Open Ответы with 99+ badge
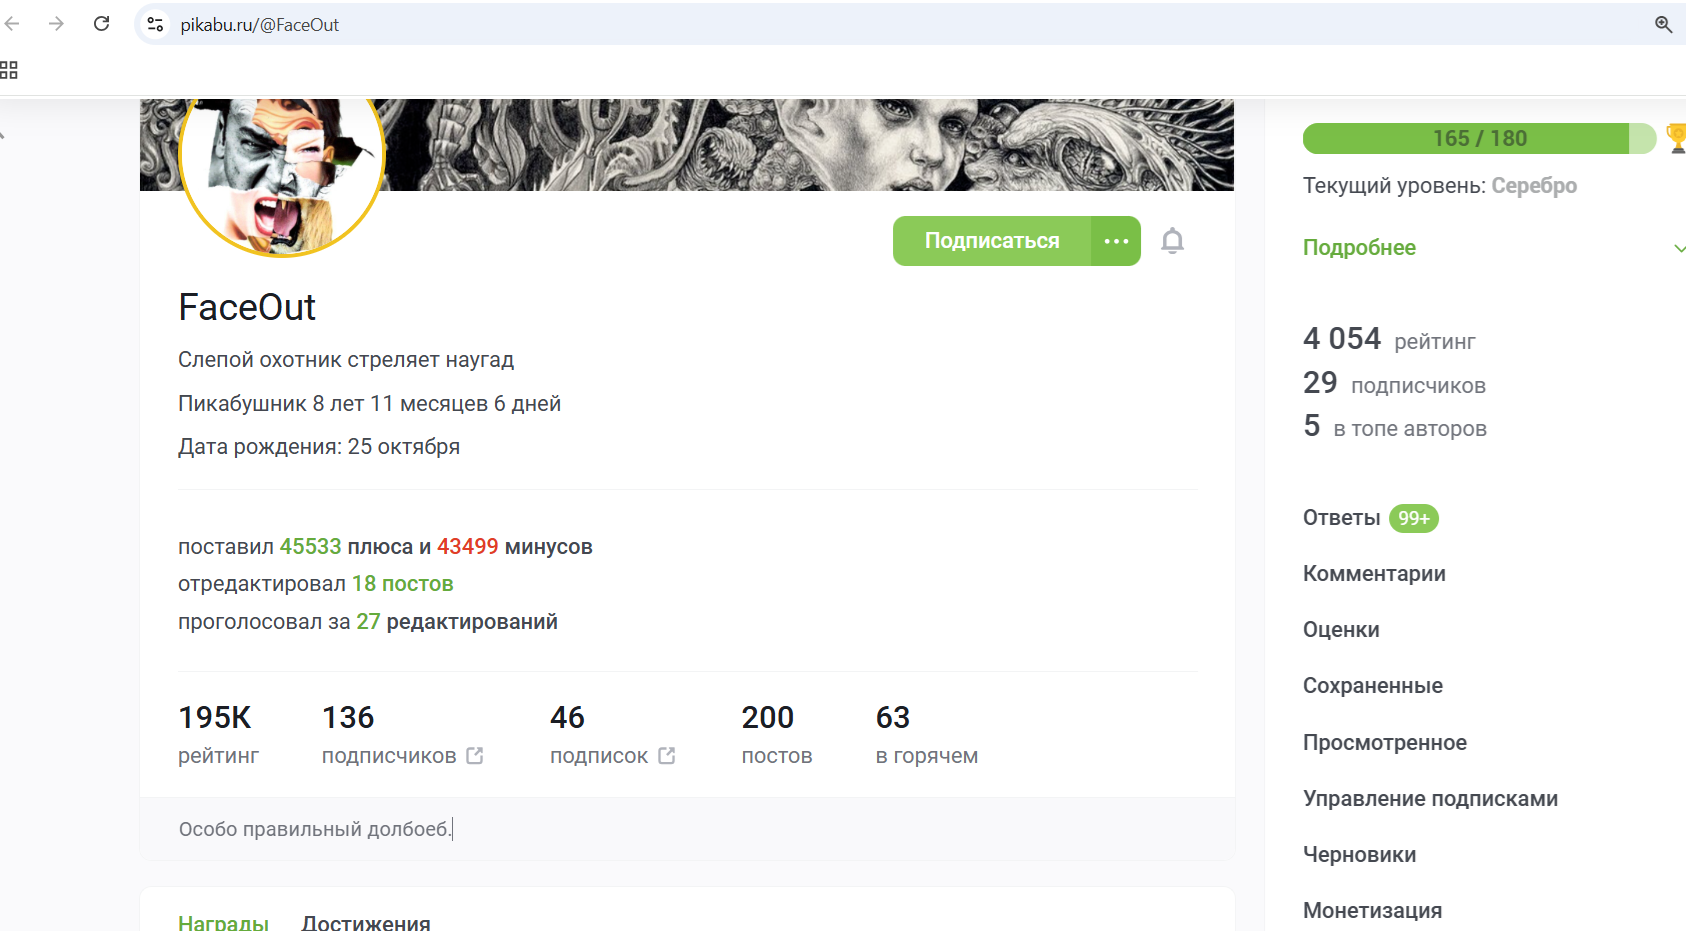The height and width of the screenshot is (931, 1686). pos(1370,518)
